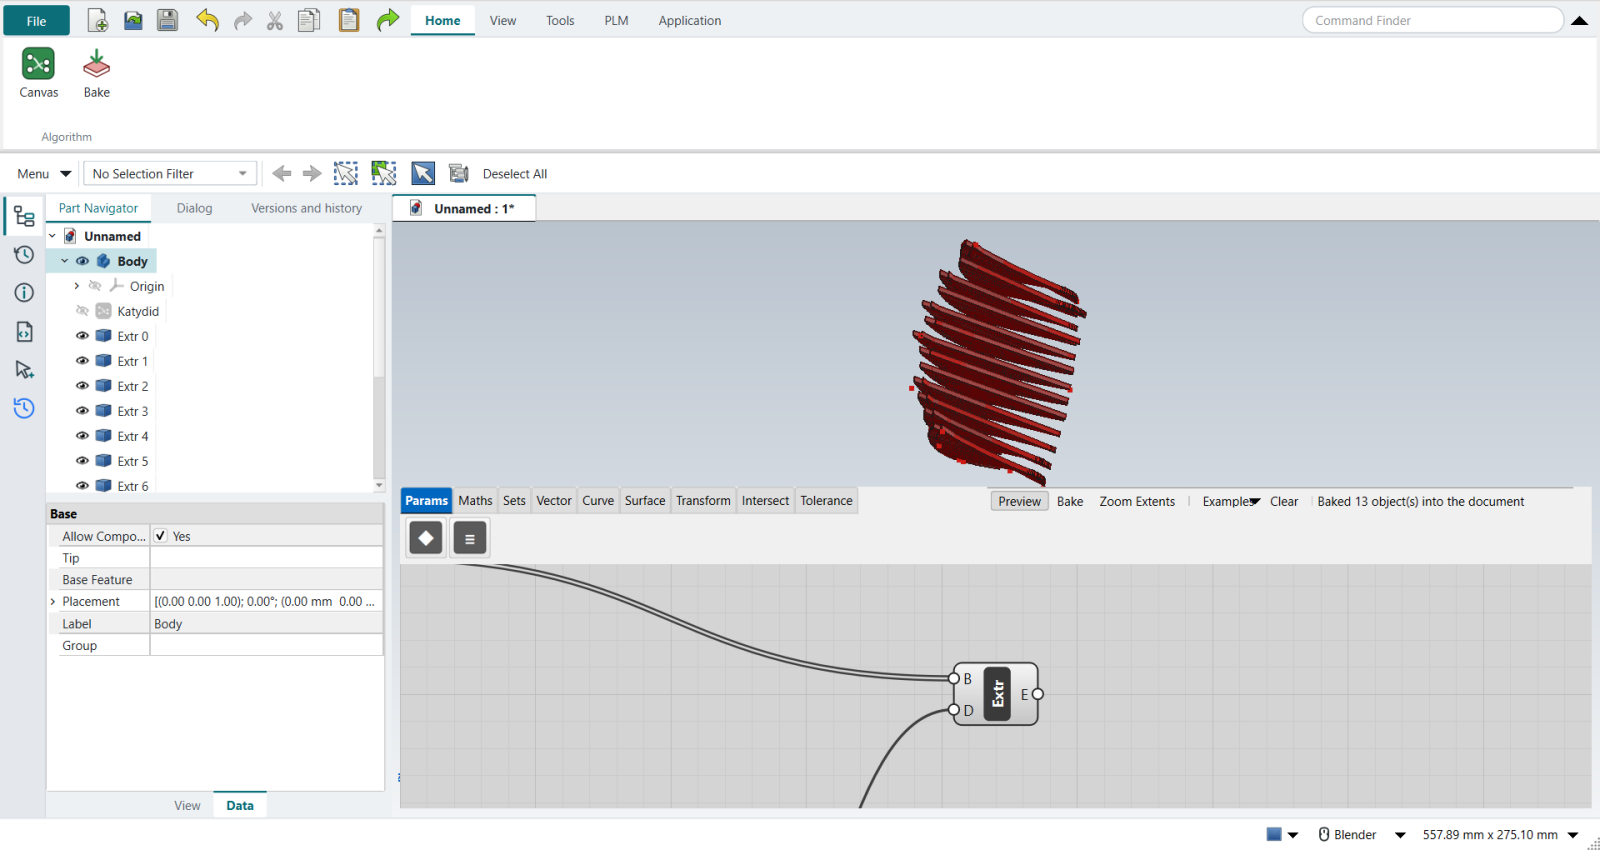Click the diamond shaped params icon
The width and height of the screenshot is (1600, 850).
[x=426, y=538]
